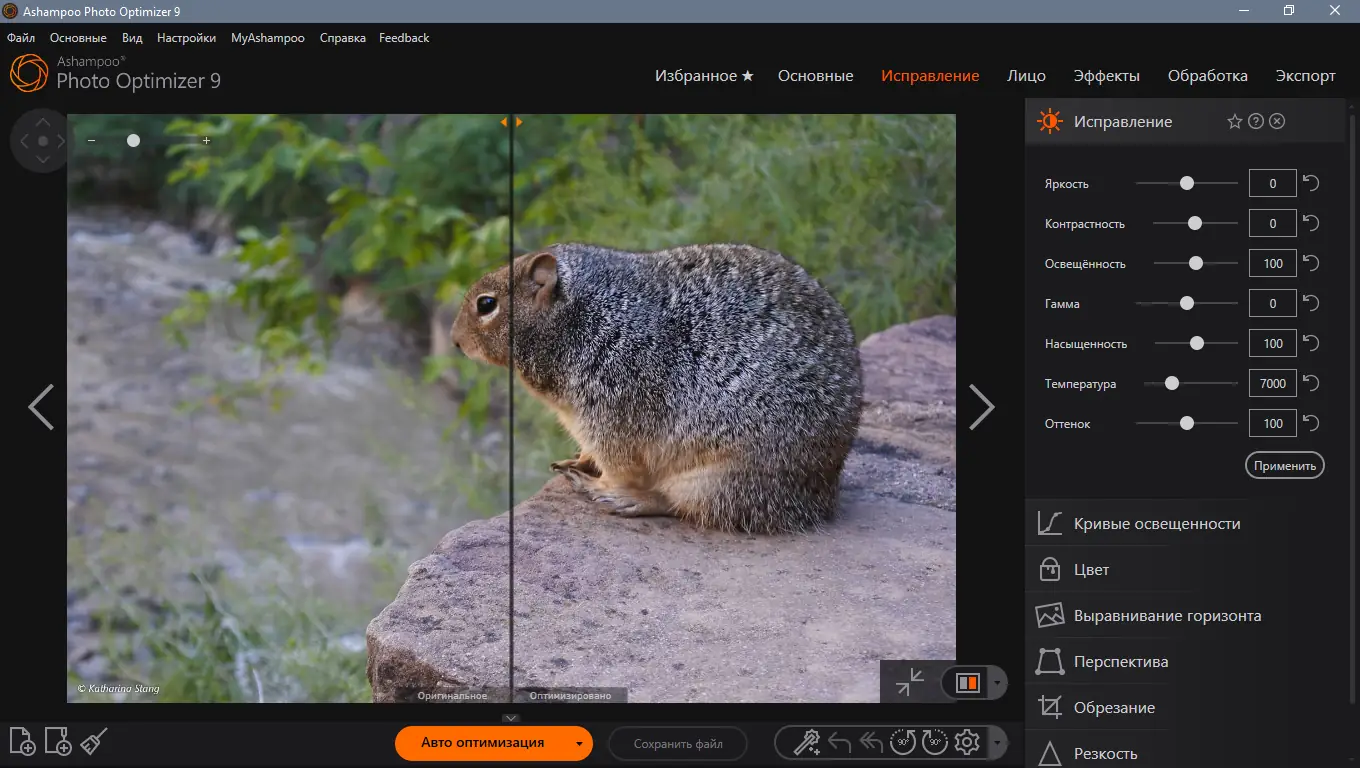Rotate image 90° counterclockwise
Image resolution: width=1360 pixels, height=768 pixels.
903,742
